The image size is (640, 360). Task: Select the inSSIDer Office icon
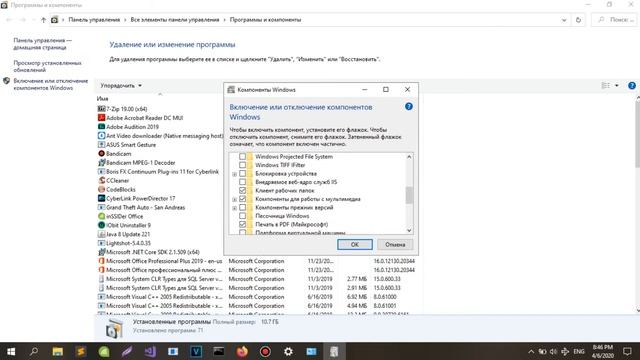coord(101,216)
